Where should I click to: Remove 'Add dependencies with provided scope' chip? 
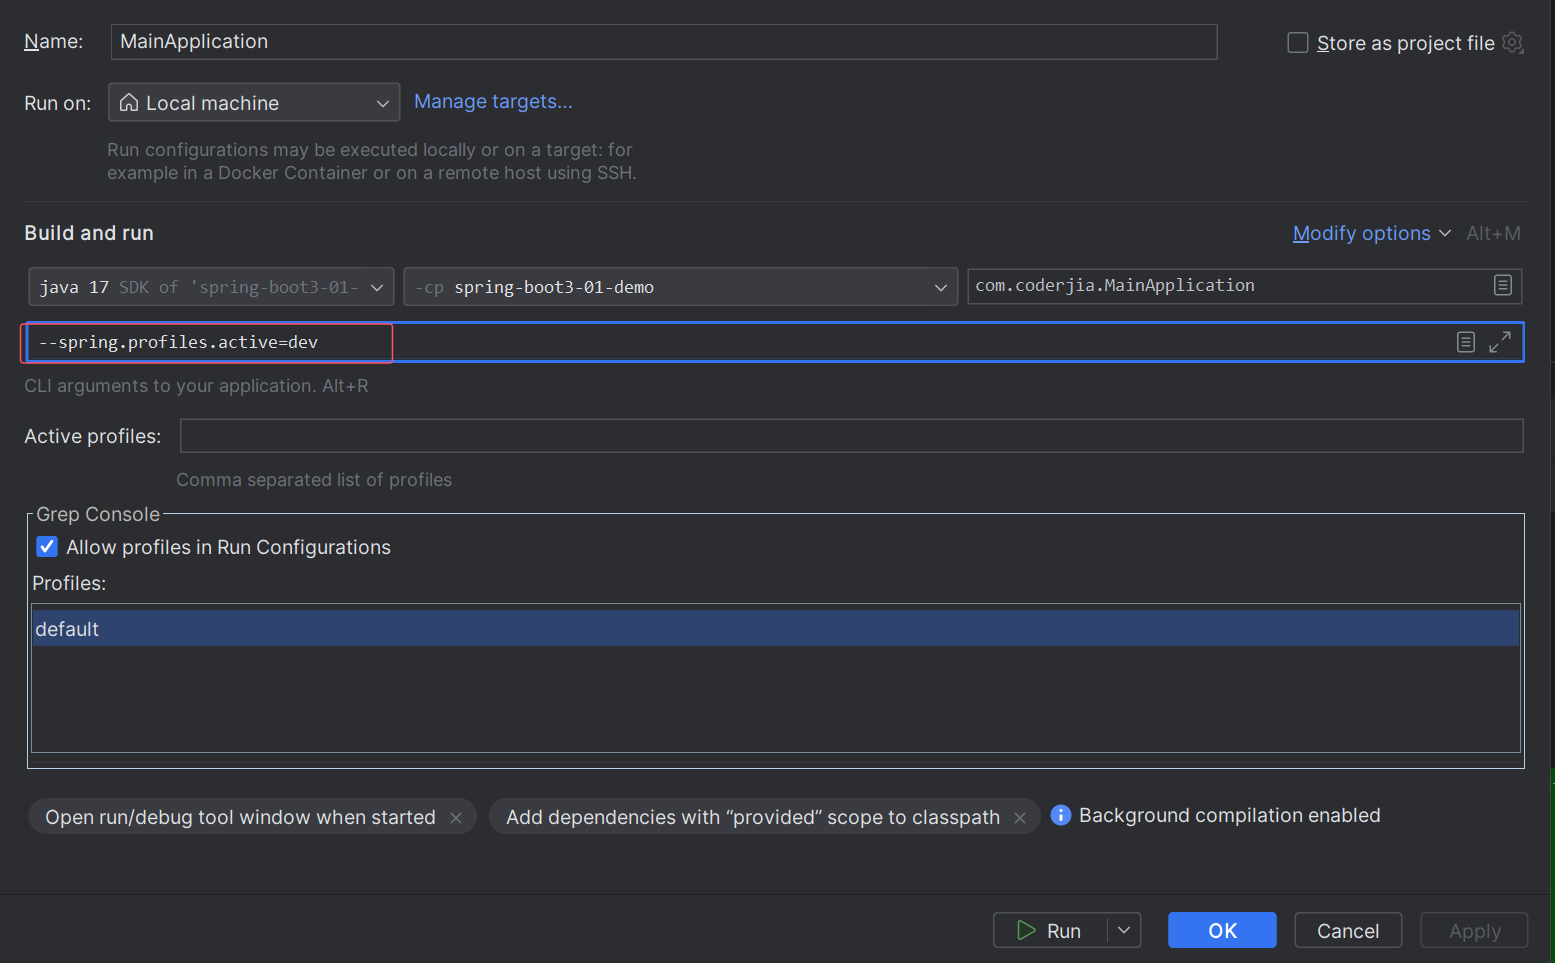pyautogui.click(x=1020, y=818)
